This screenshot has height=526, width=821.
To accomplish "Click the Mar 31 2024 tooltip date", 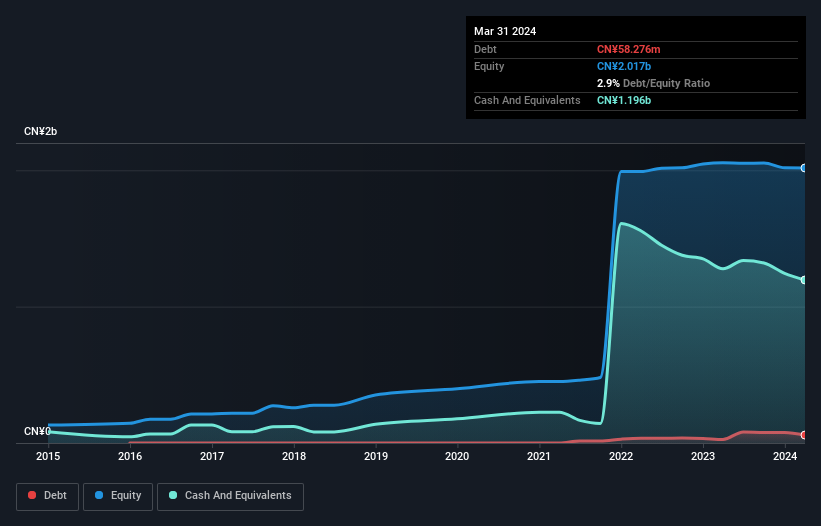I will coord(505,31).
